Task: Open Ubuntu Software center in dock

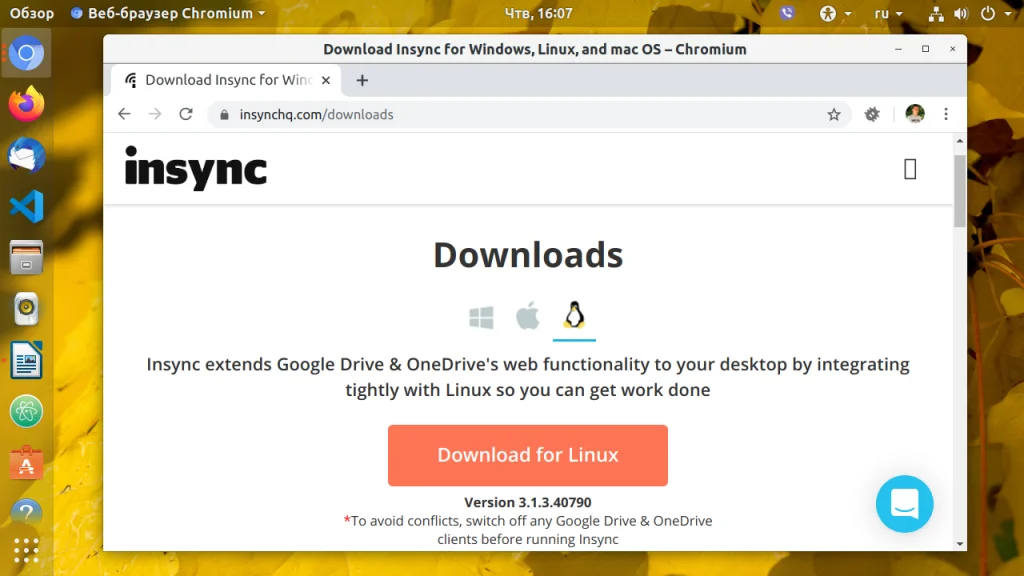Action: click(26, 463)
